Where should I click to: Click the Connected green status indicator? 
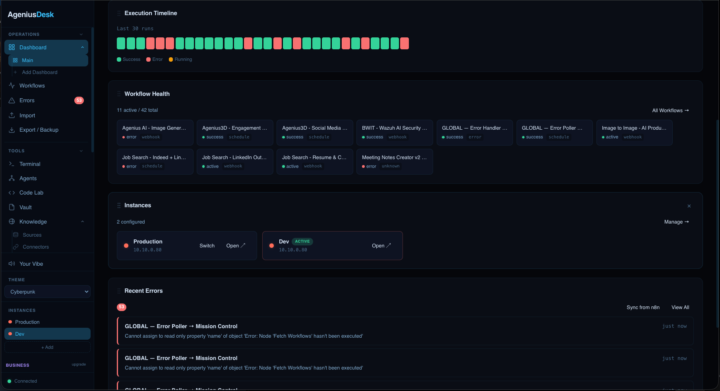10,381
